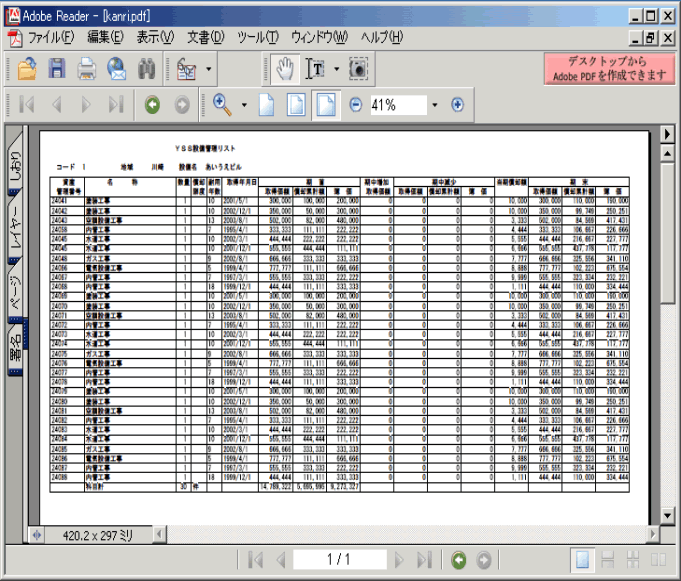Set view to Fit Page icon

pos(296,105)
